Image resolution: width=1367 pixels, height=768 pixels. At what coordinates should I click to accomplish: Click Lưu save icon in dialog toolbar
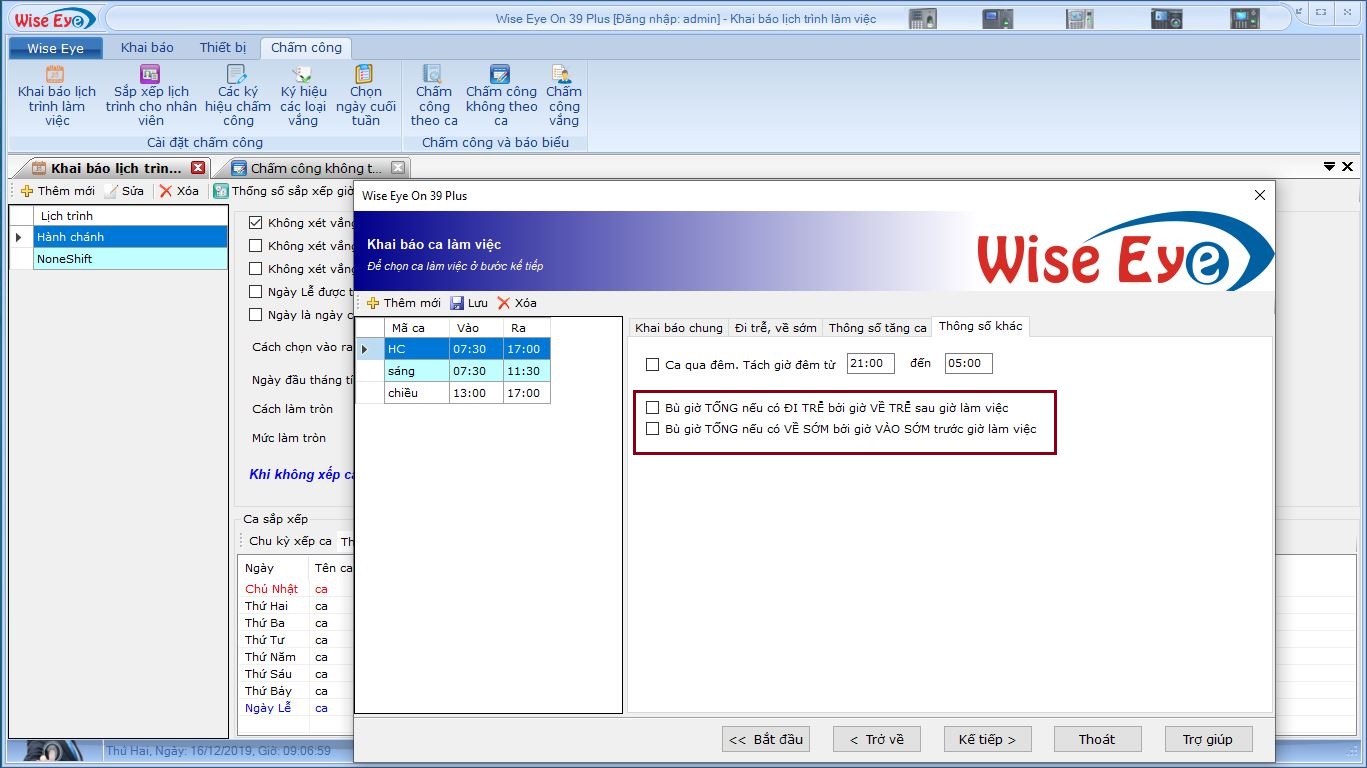point(457,303)
